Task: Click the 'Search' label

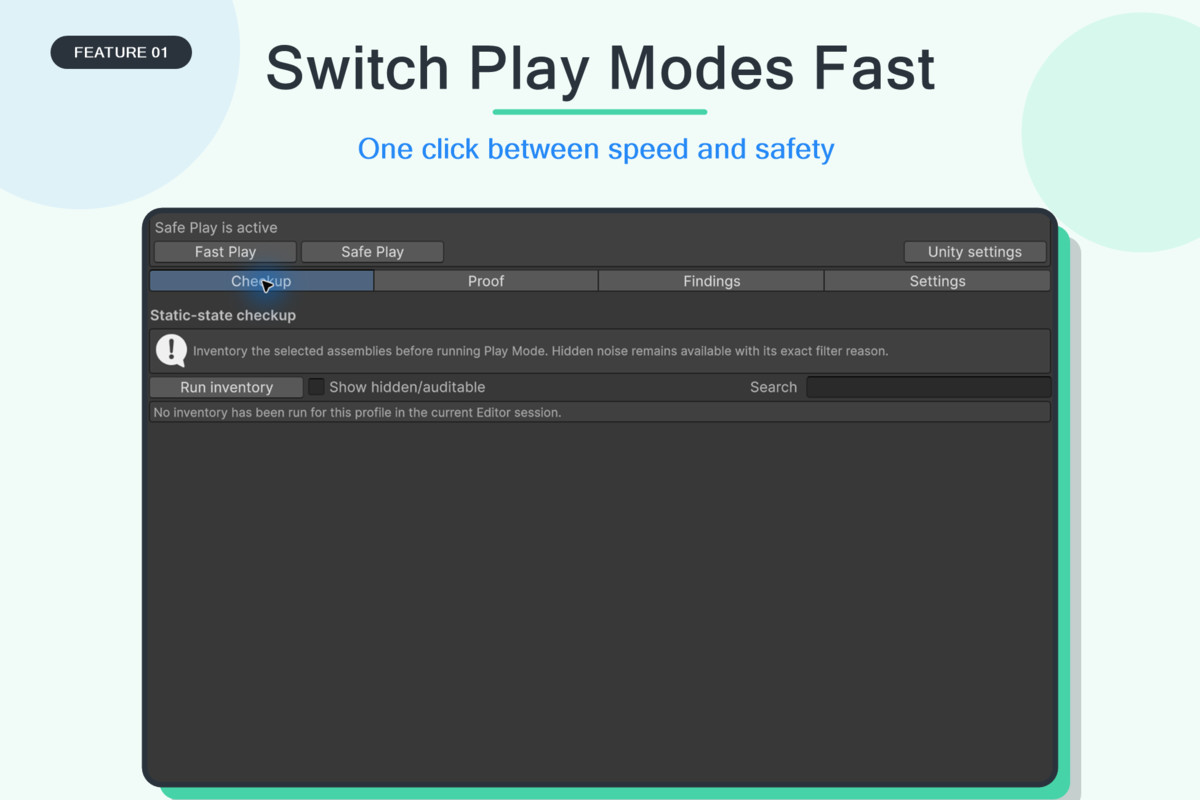Action: 773,387
